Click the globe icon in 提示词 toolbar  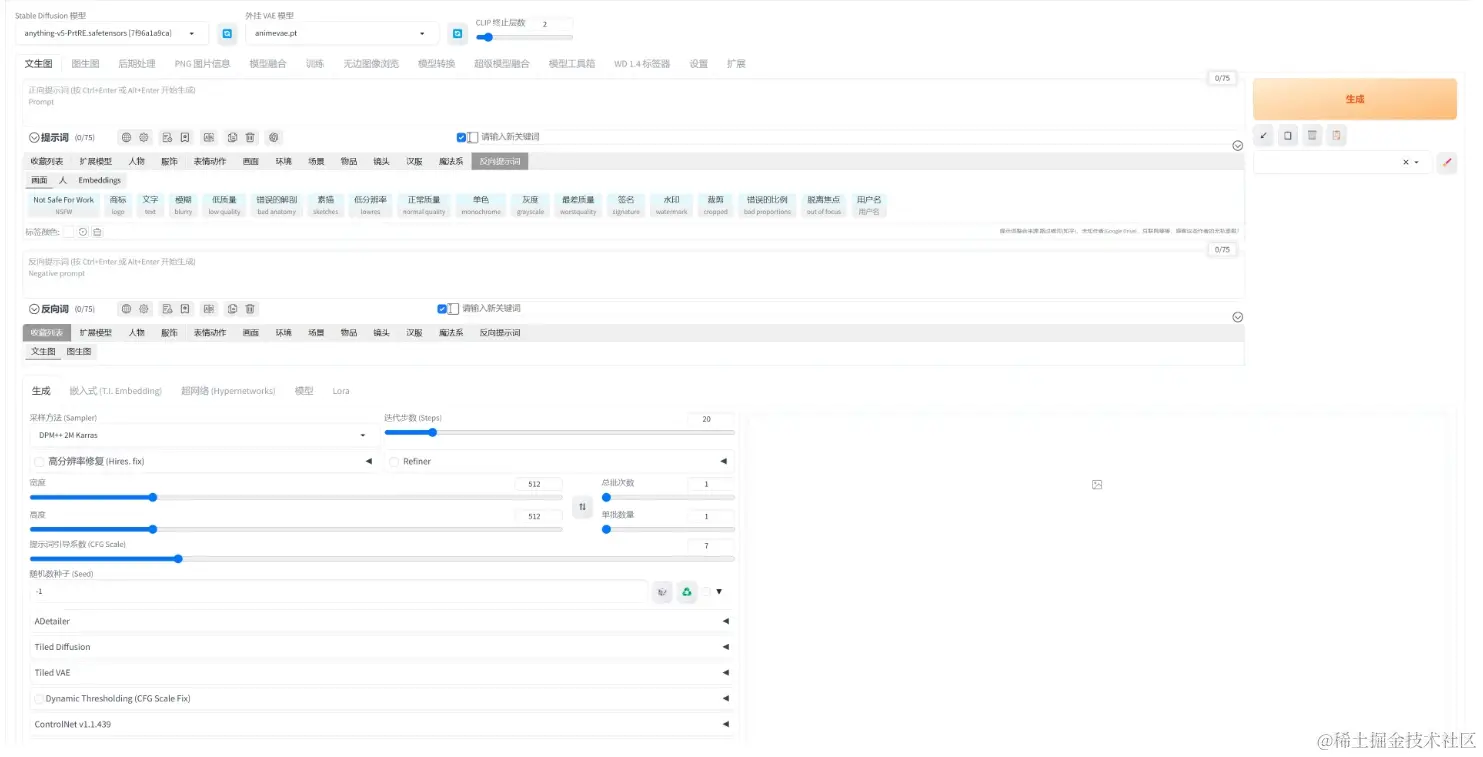click(126, 137)
